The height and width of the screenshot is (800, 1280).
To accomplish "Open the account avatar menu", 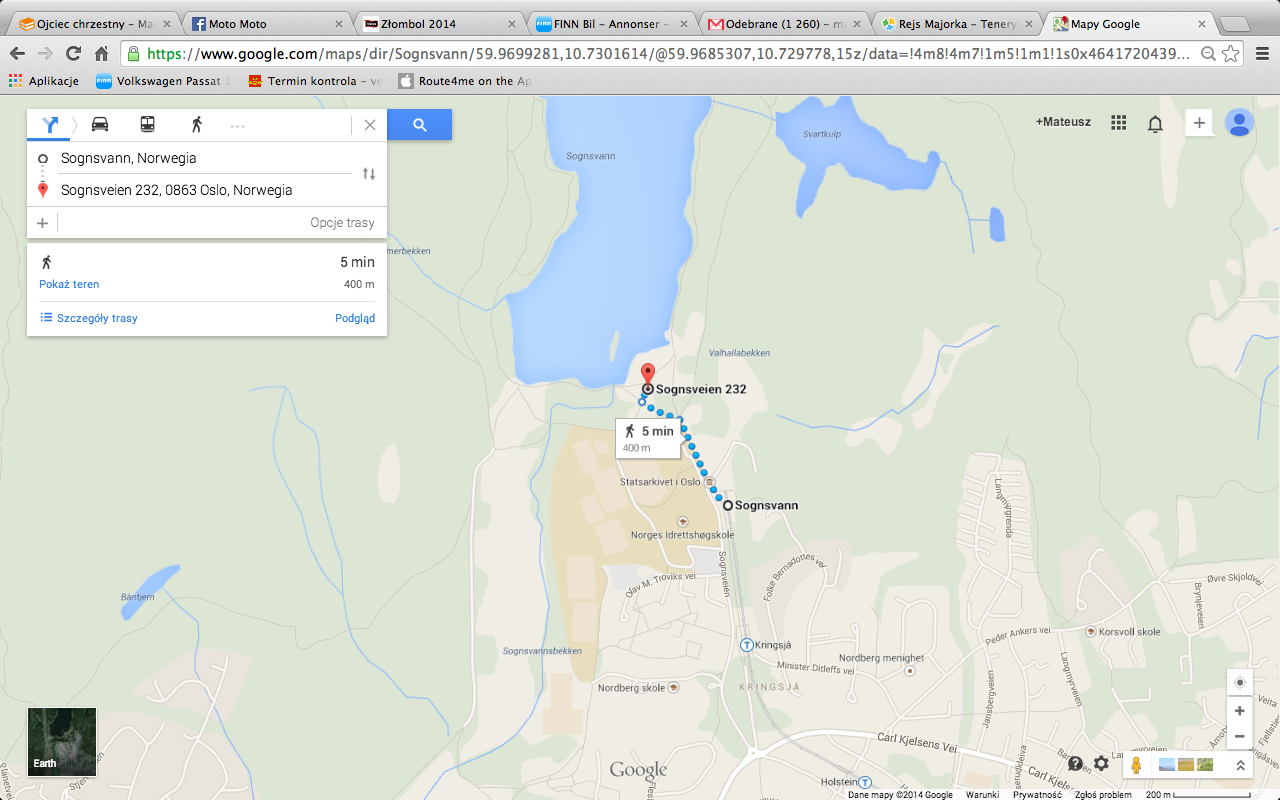I will coord(1240,123).
